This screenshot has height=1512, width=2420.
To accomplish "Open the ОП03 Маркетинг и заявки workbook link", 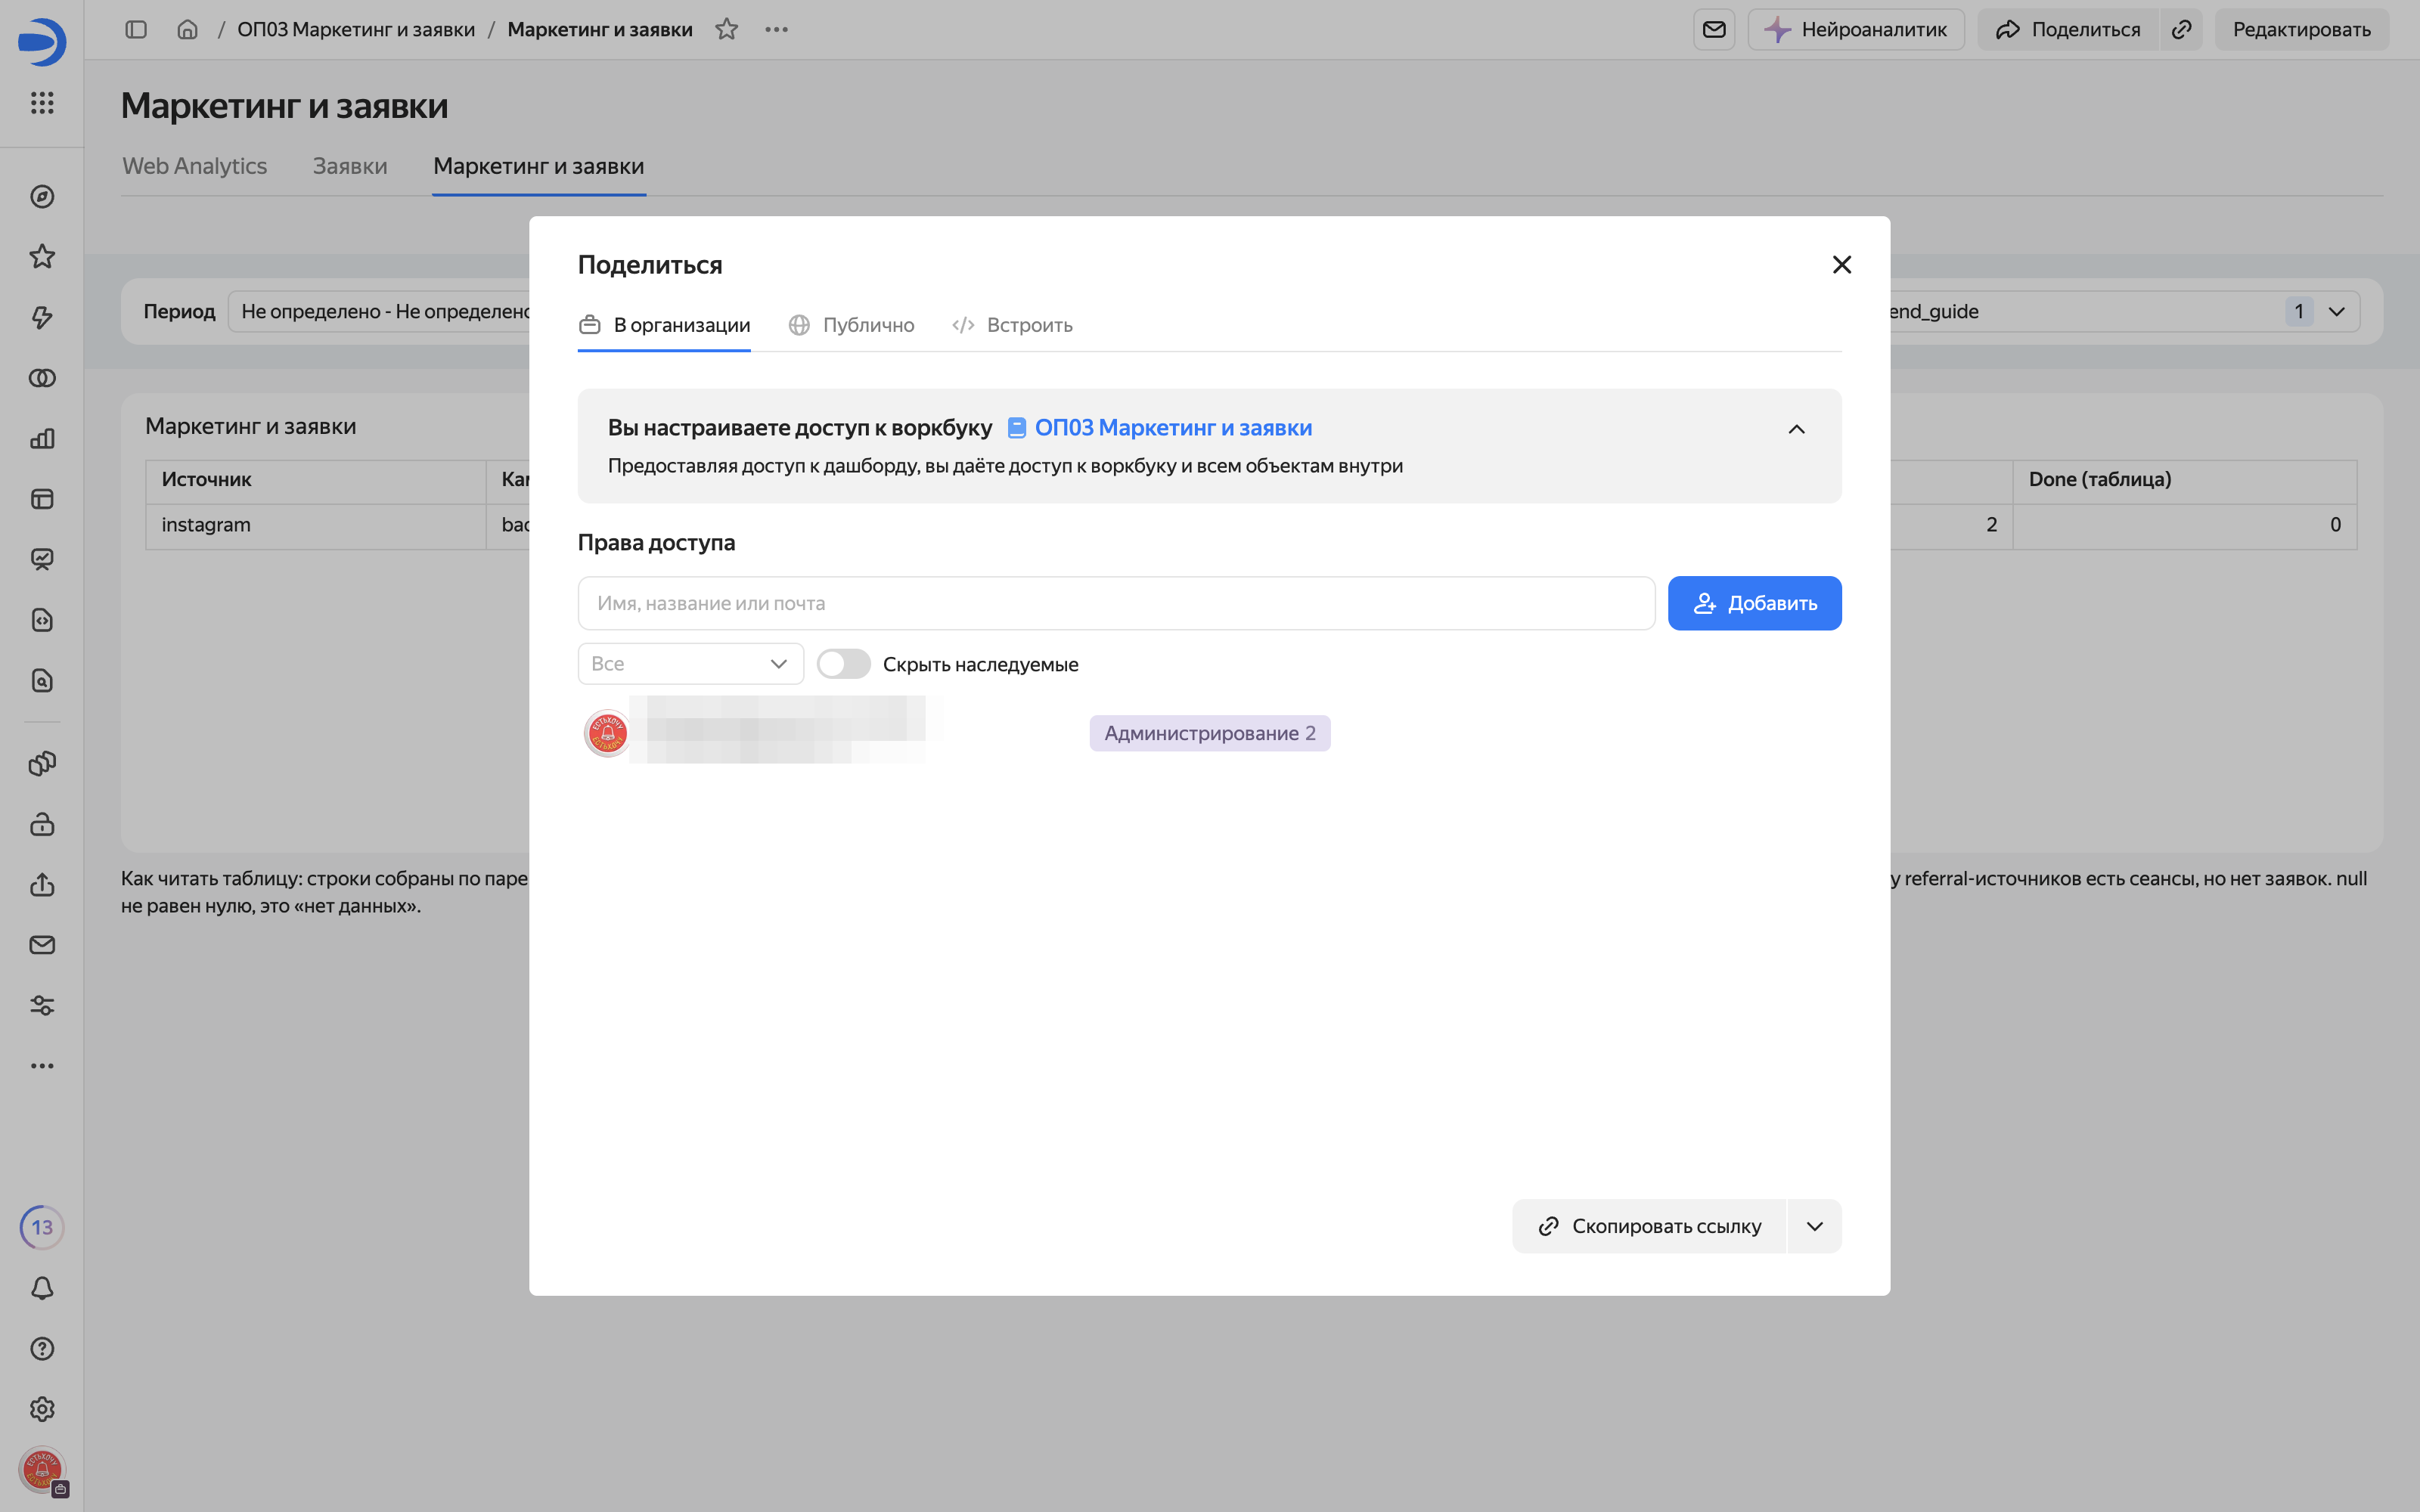I will [x=1160, y=428].
